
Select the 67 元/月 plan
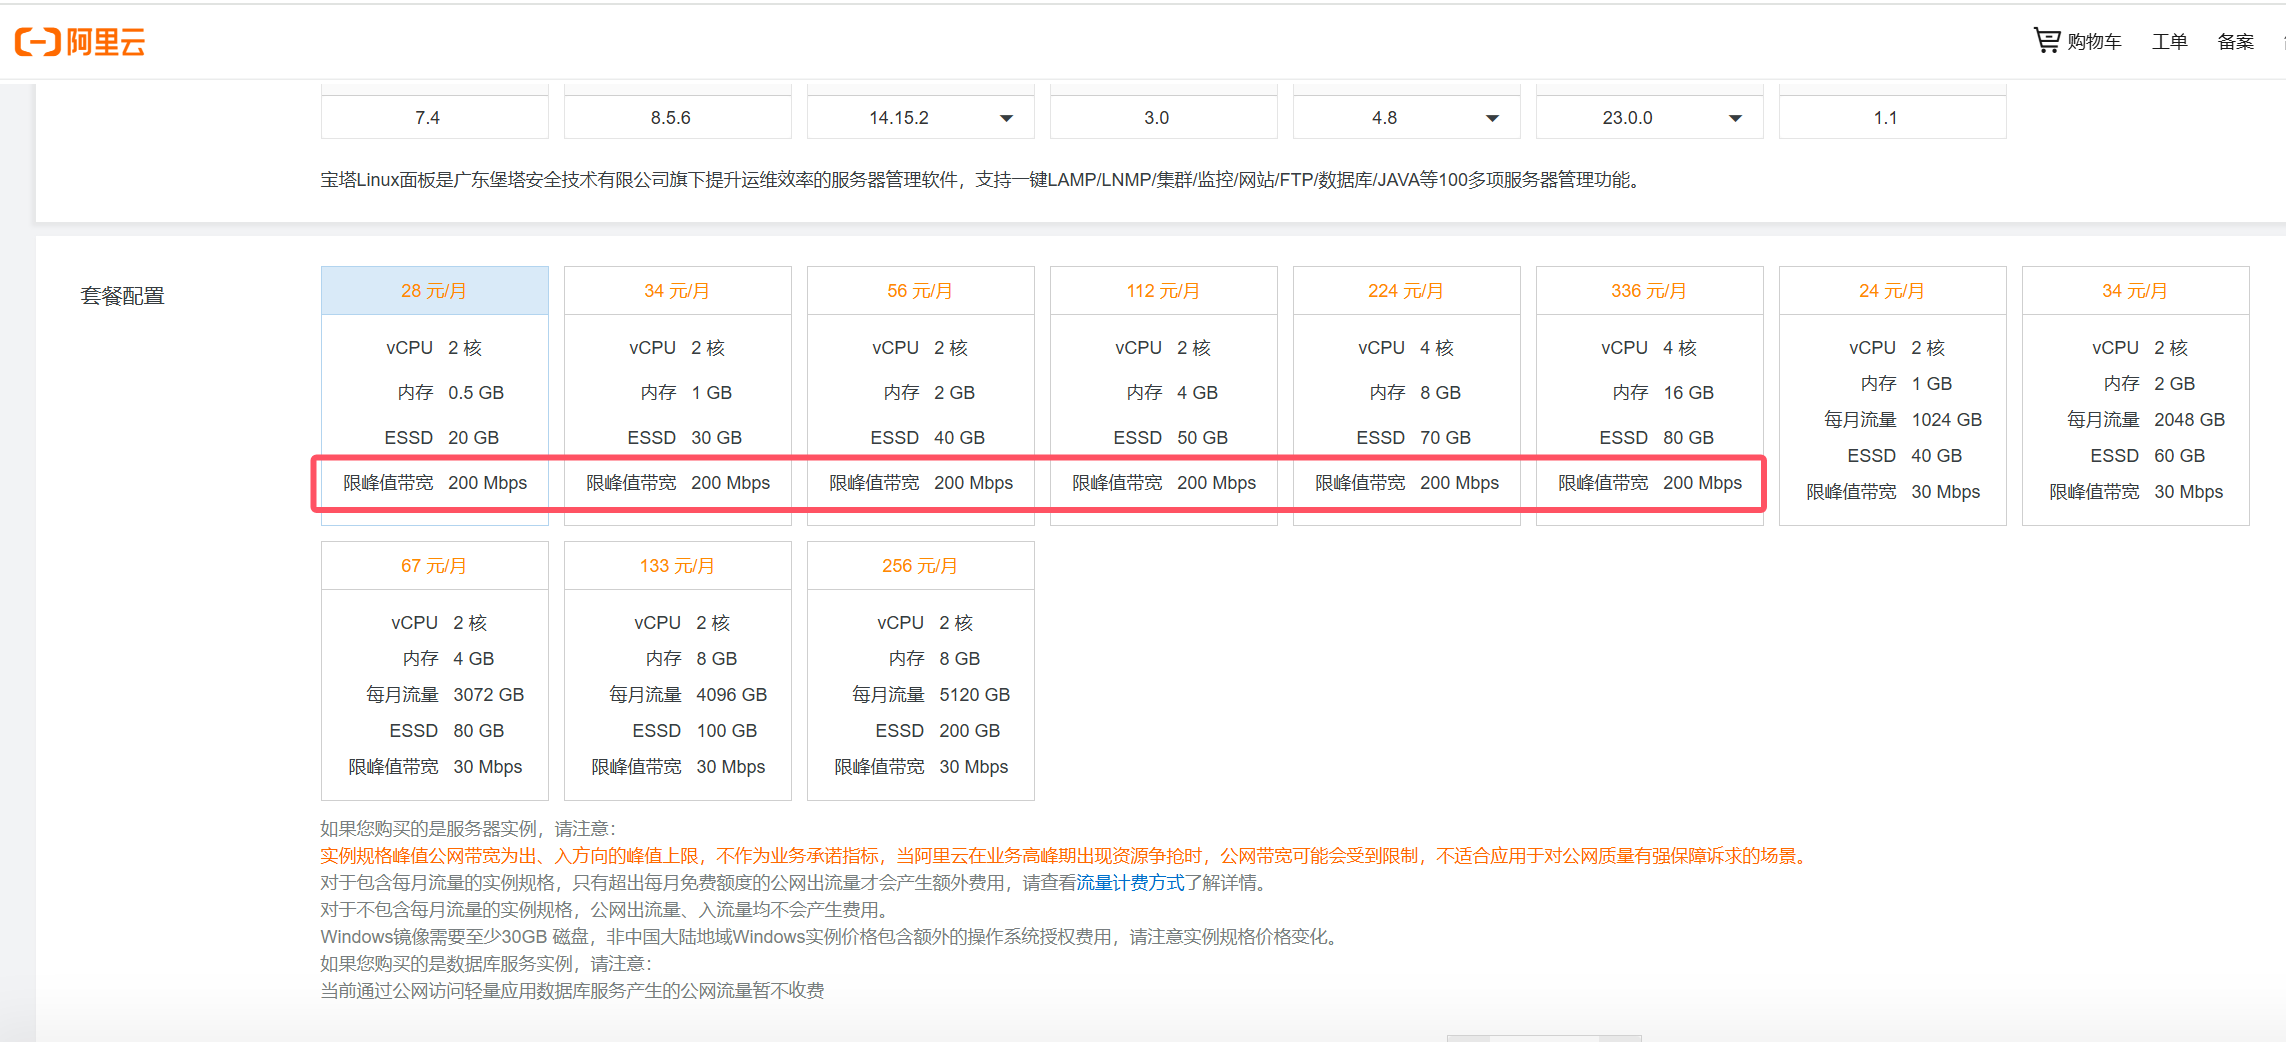tap(434, 670)
